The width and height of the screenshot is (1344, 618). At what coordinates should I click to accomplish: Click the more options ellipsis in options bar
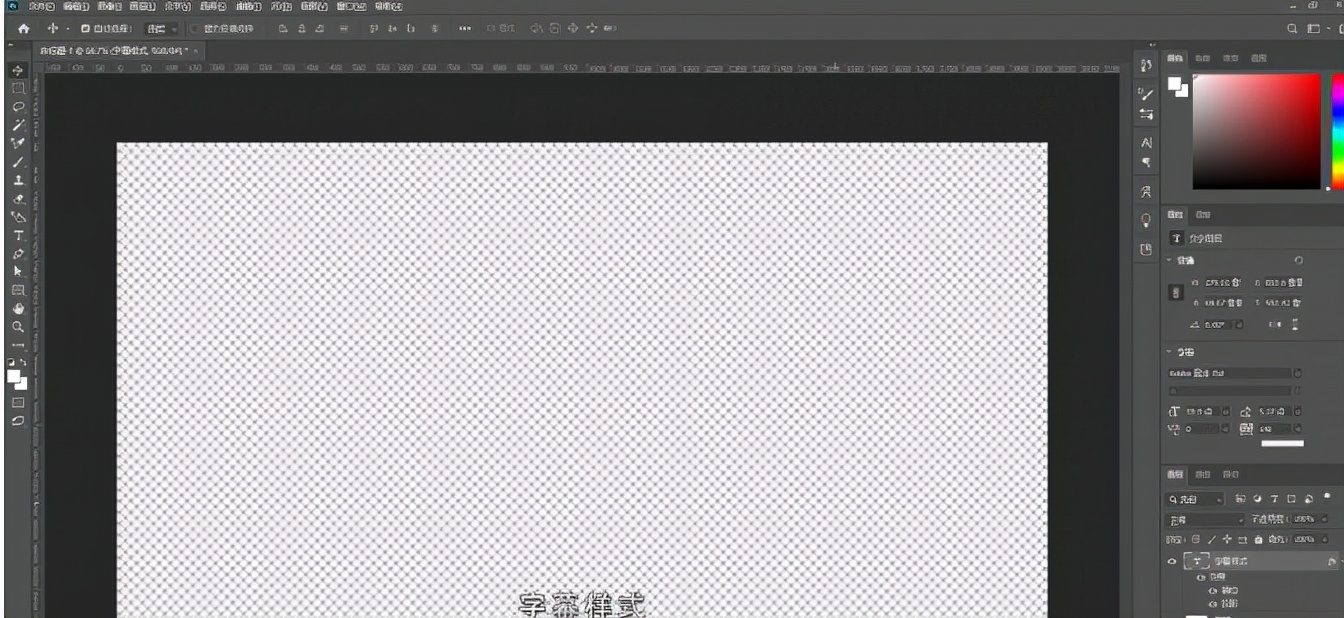click(x=464, y=29)
